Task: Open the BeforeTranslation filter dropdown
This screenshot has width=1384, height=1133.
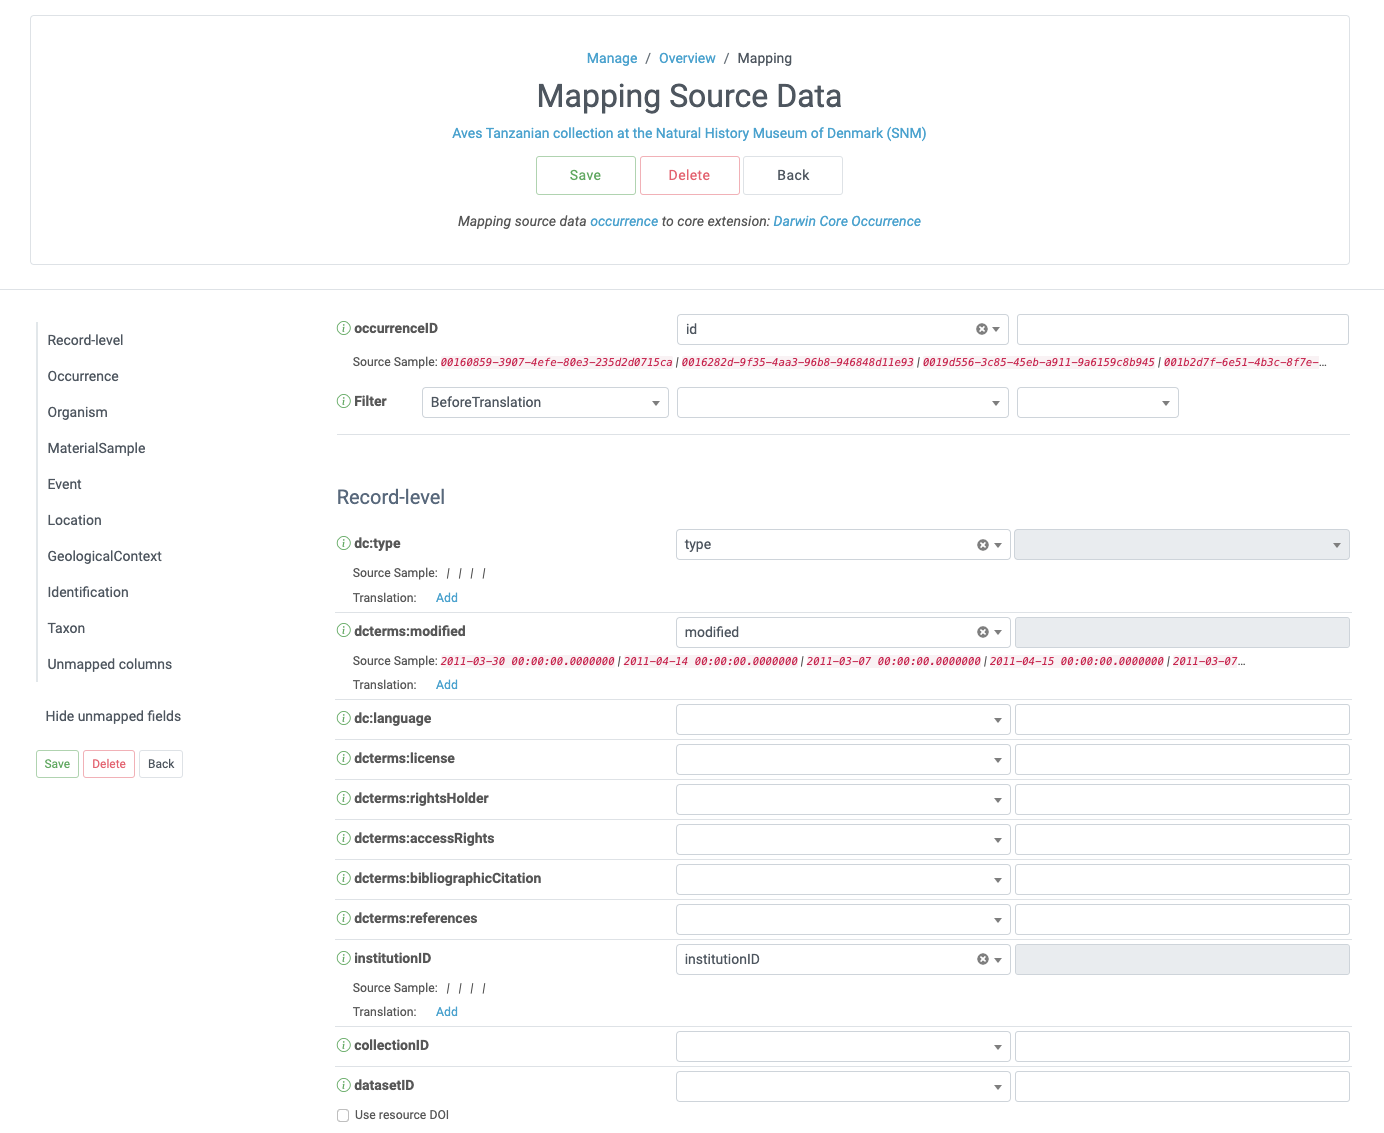Action: tap(544, 402)
